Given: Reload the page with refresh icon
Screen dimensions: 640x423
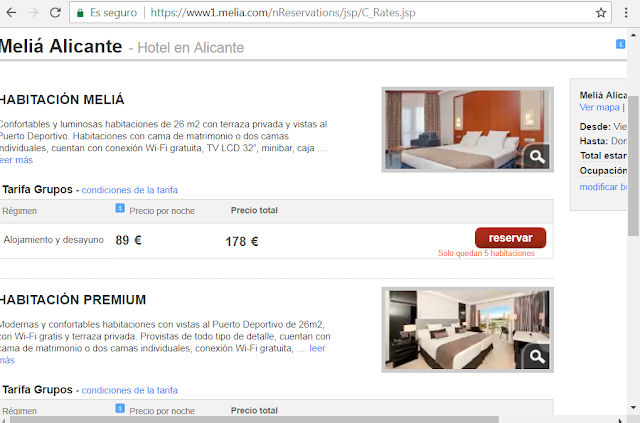Looking at the screenshot, I should pyautogui.click(x=55, y=13).
